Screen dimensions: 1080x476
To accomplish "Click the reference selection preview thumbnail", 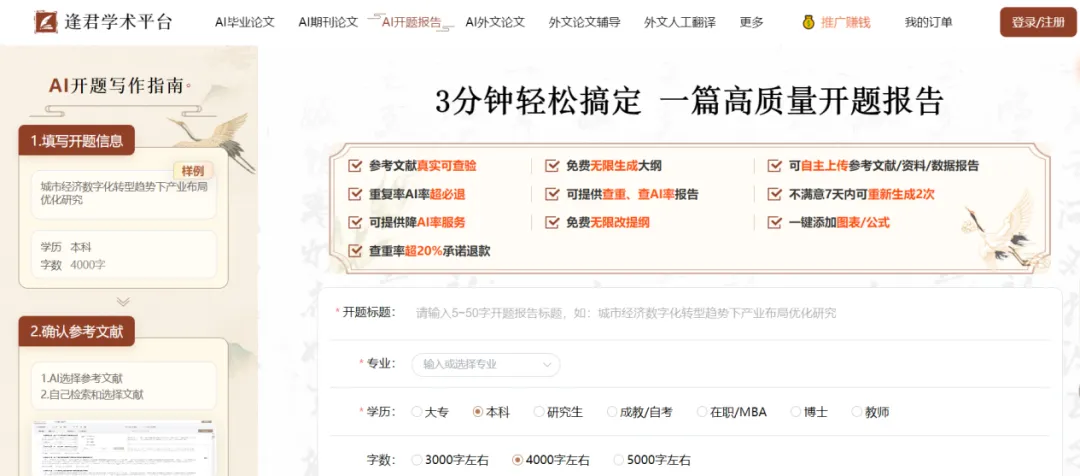I will click(123, 448).
